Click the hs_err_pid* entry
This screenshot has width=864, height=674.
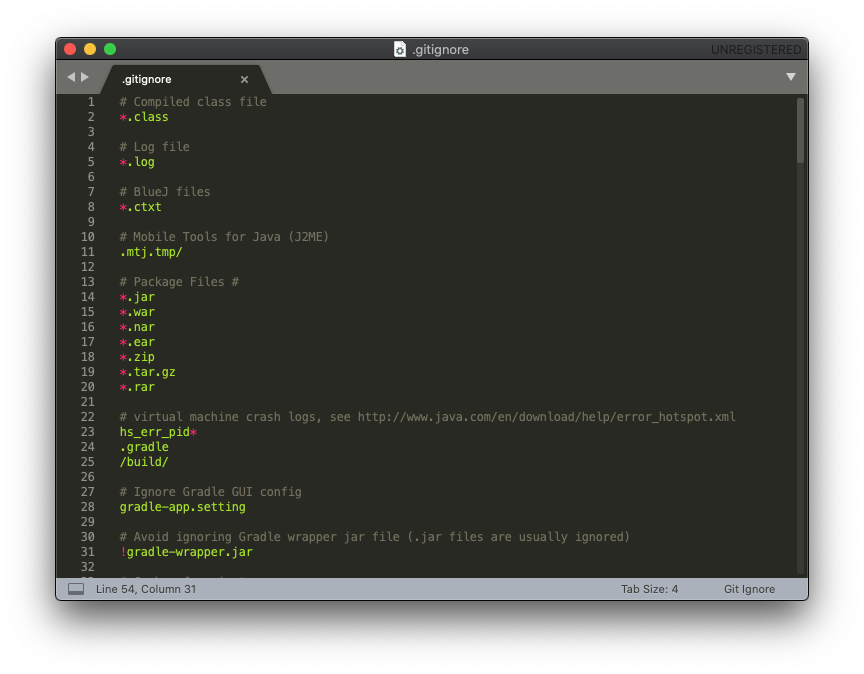[x=158, y=432]
